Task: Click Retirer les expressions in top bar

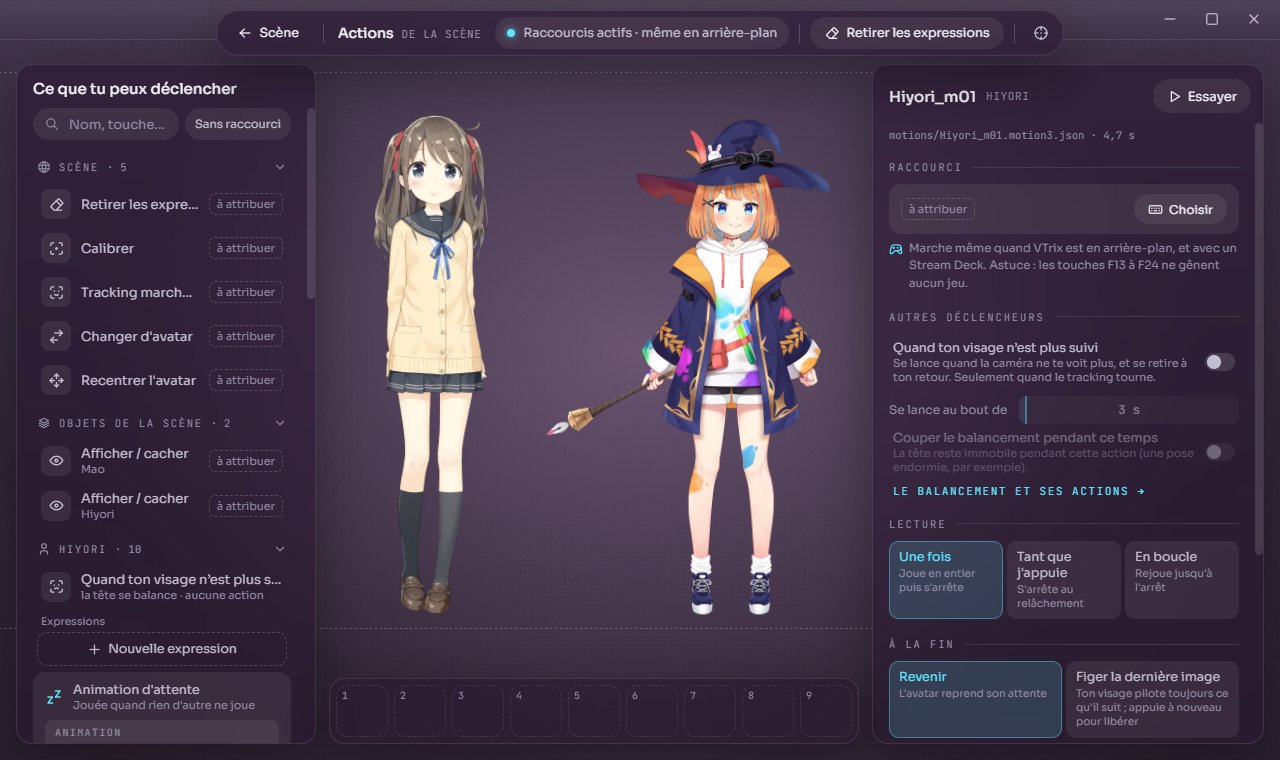Action: pyautogui.click(x=907, y=33)
